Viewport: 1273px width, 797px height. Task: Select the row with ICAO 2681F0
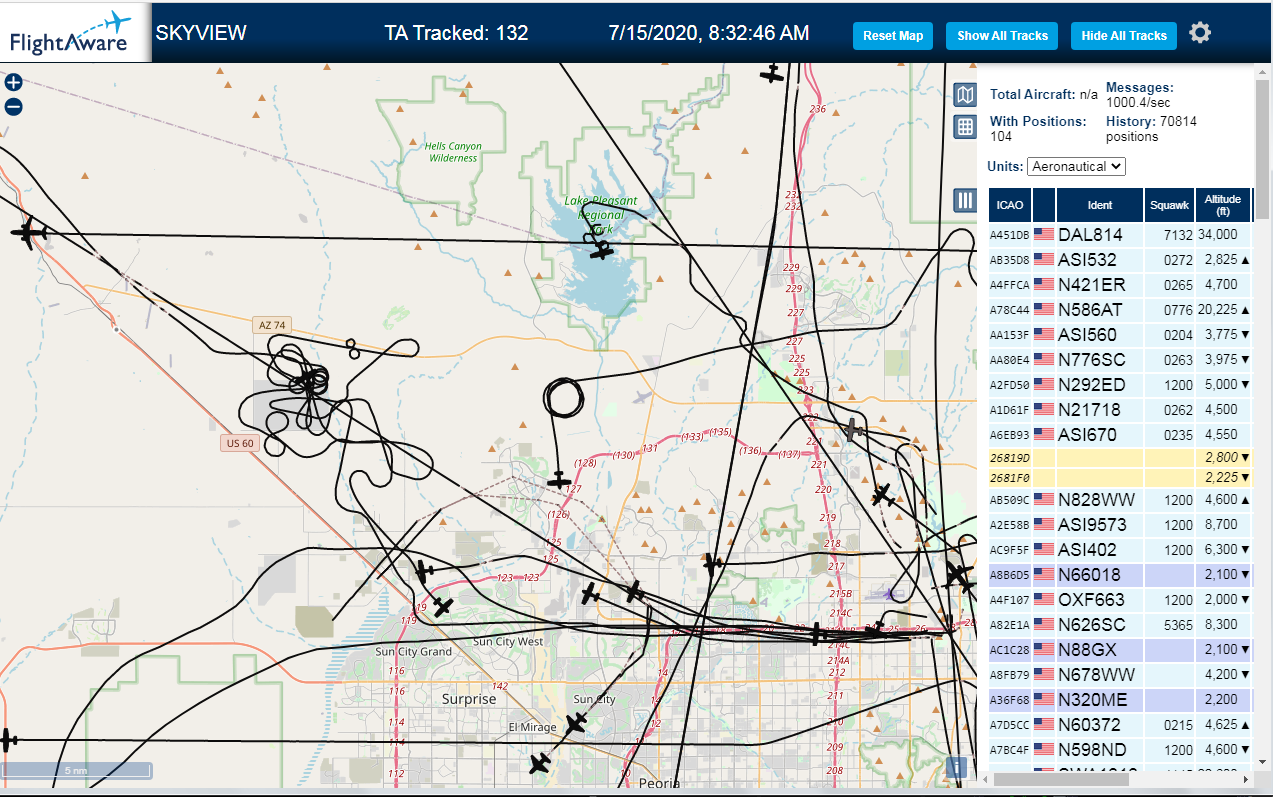[x=1121, y=477]
